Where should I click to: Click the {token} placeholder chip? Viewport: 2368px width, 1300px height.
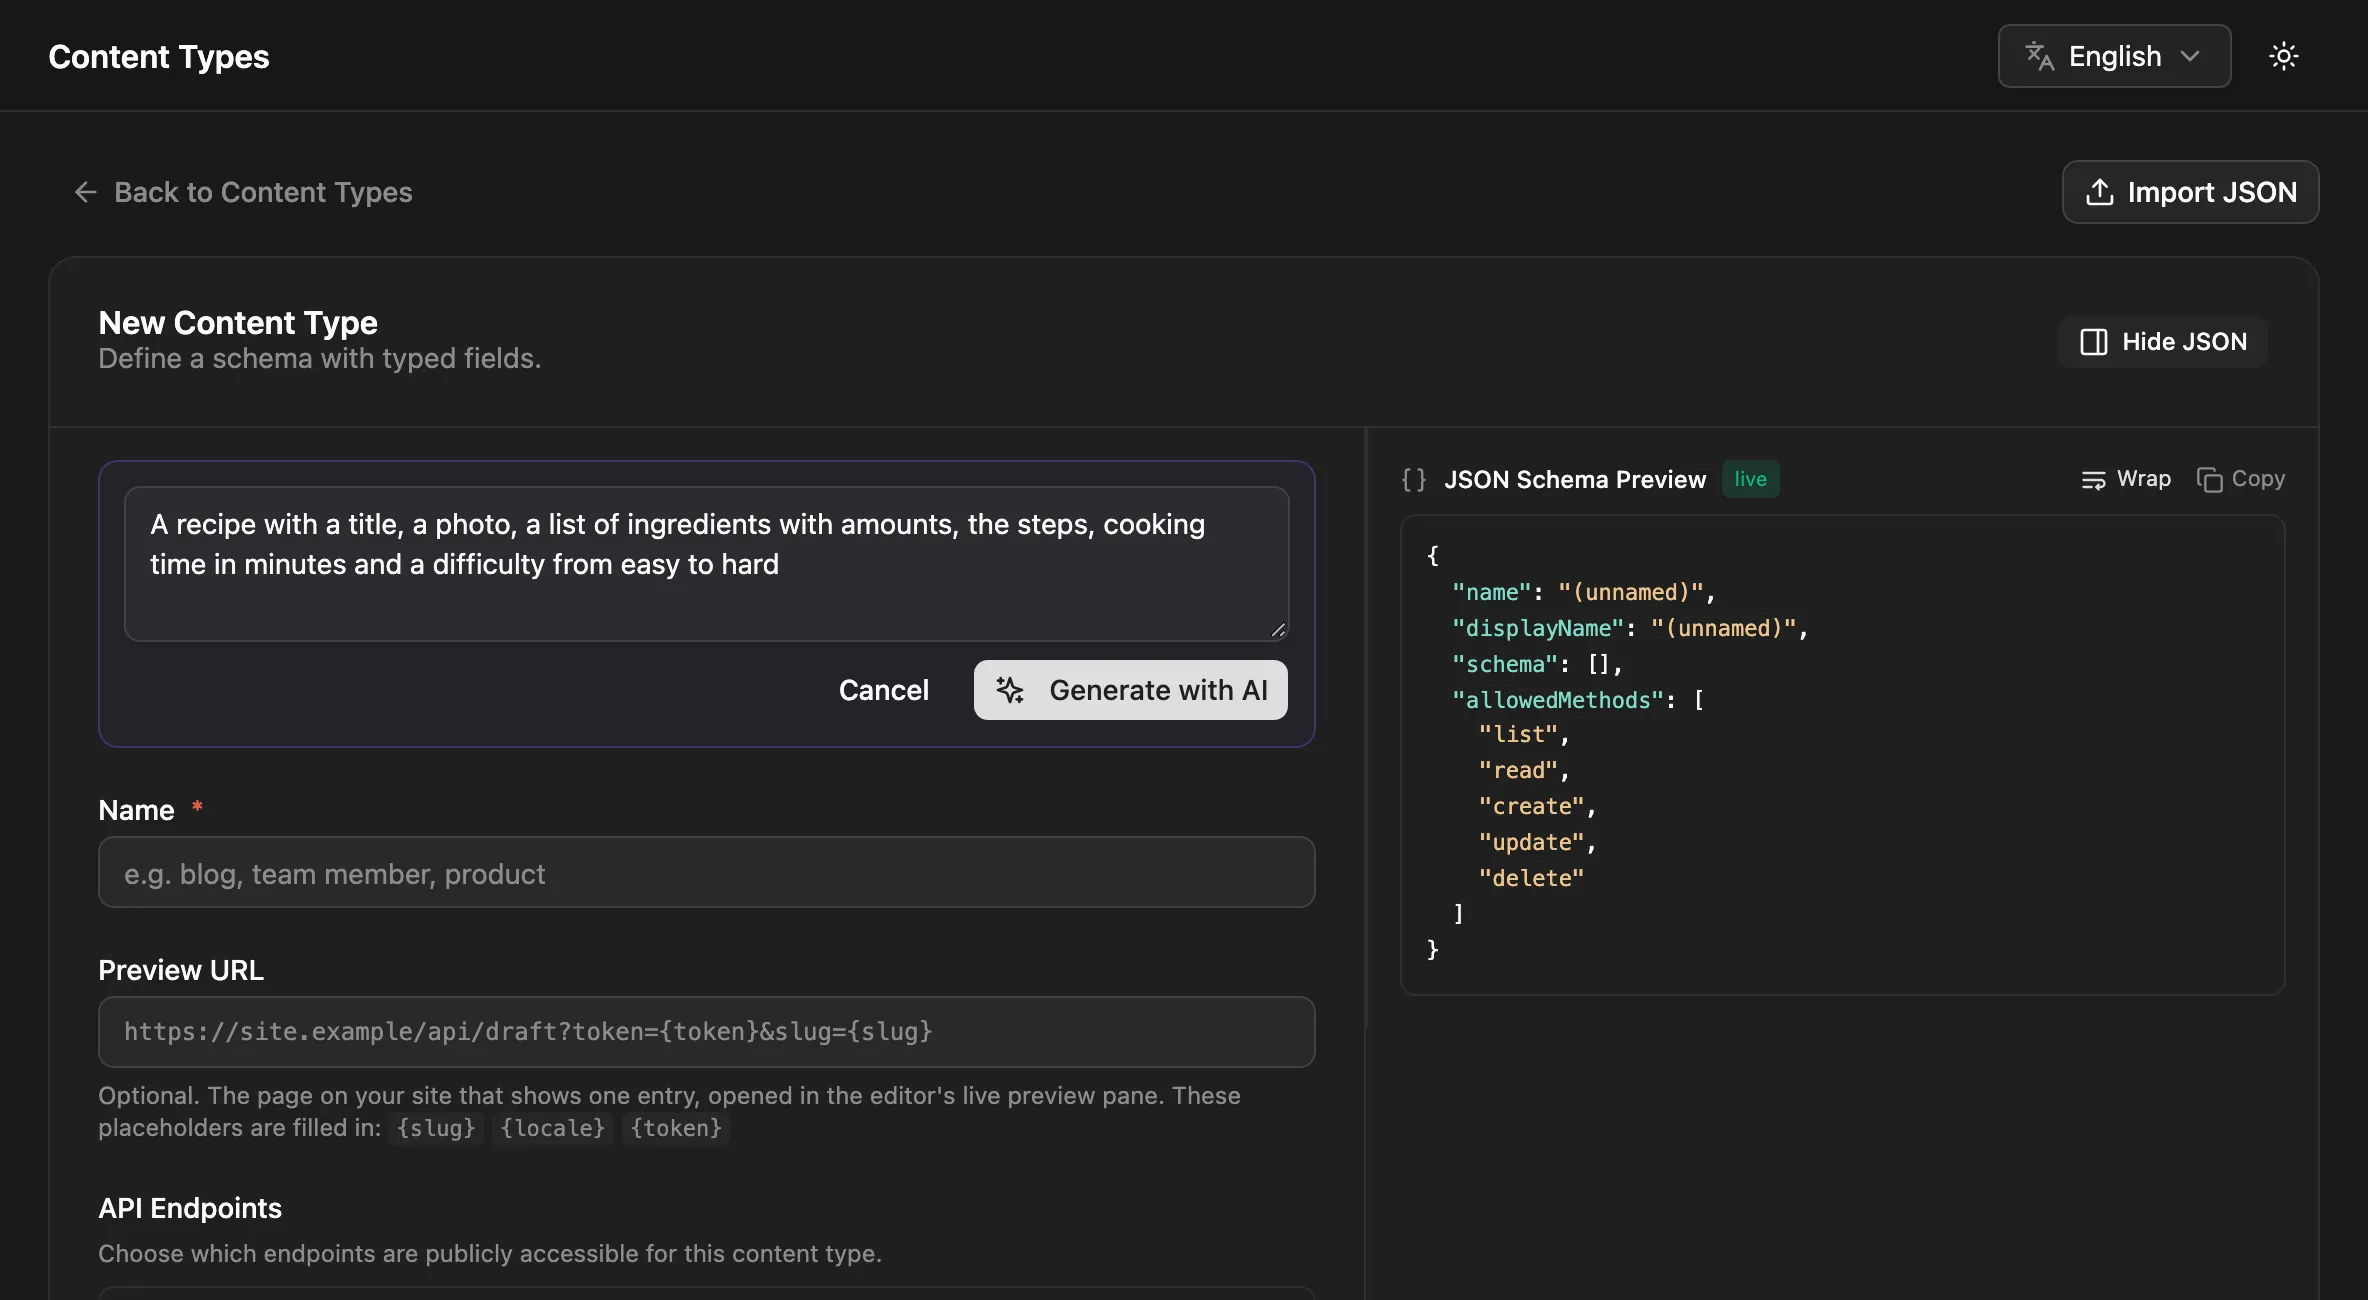[676, 1128]
